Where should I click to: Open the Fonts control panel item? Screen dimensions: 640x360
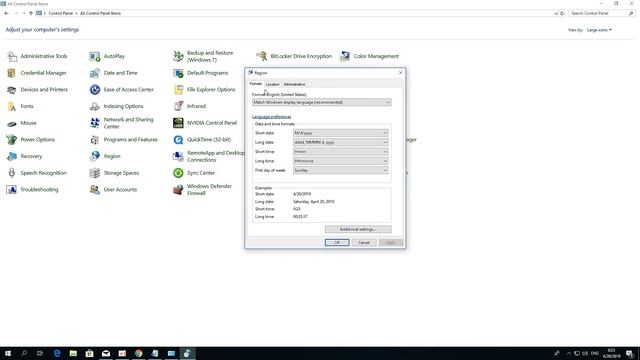[x=20, y=107]
